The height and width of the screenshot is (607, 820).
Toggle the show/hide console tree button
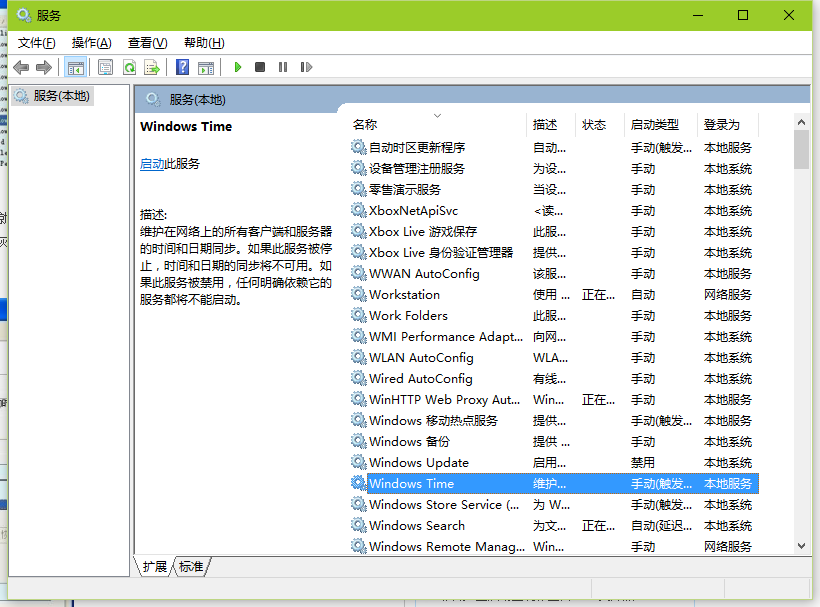(76, 67)
